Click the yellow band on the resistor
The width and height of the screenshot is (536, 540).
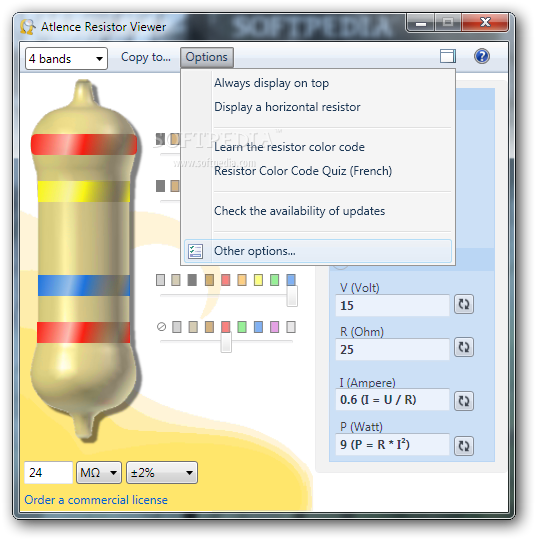pyautogui.click(x=84, y=191)
